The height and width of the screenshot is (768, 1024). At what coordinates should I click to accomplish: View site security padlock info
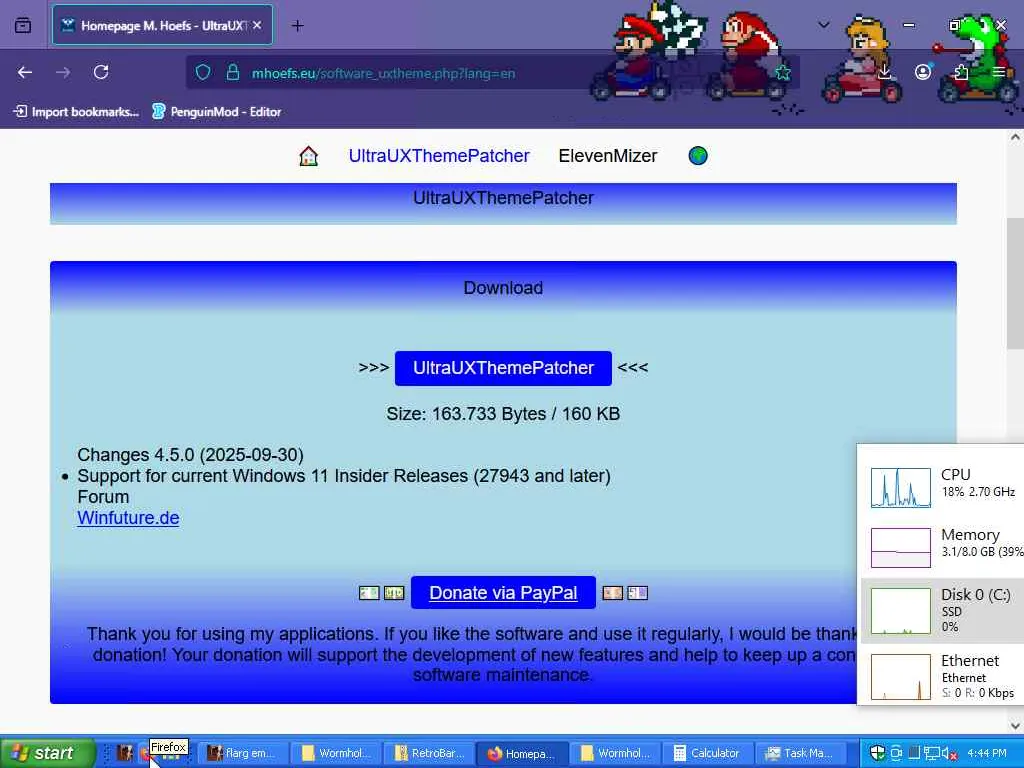[232, 72]
